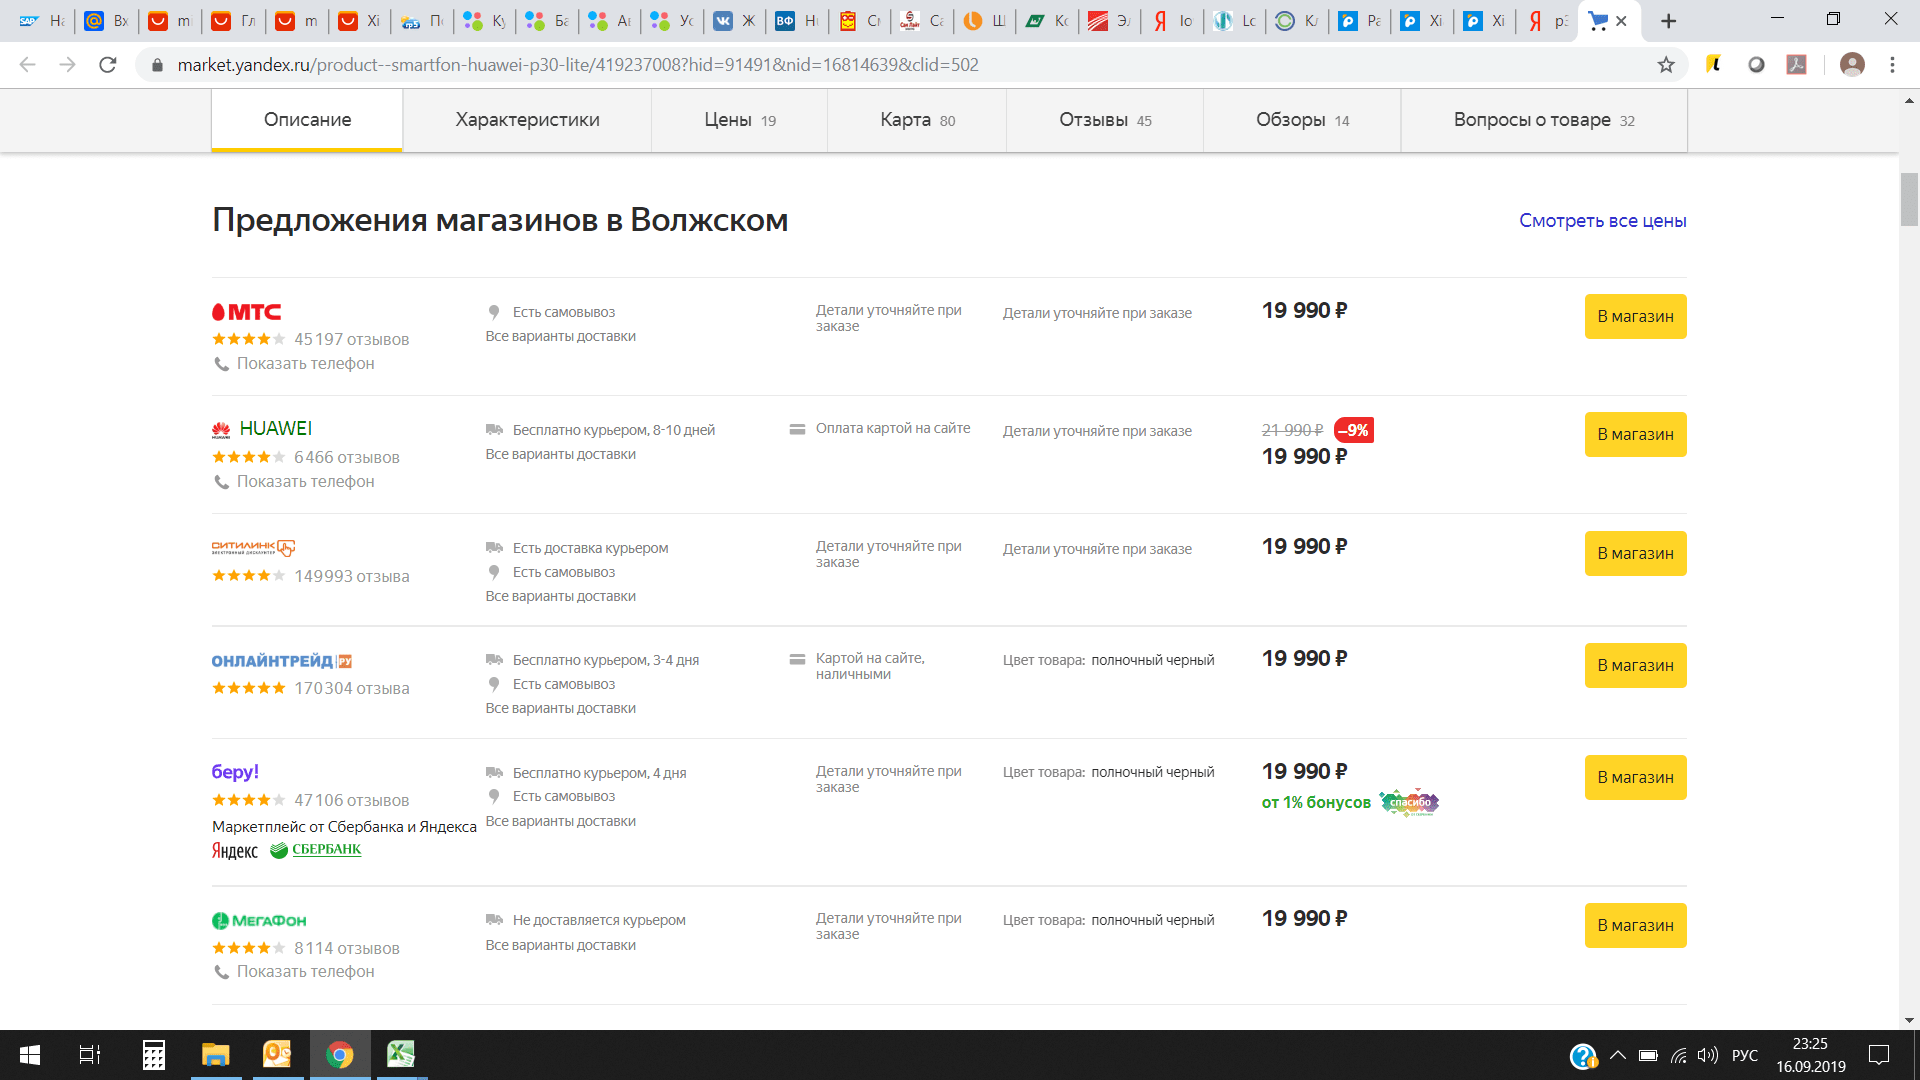Expand all delivery options for Onlinetrade

[560, 708]
